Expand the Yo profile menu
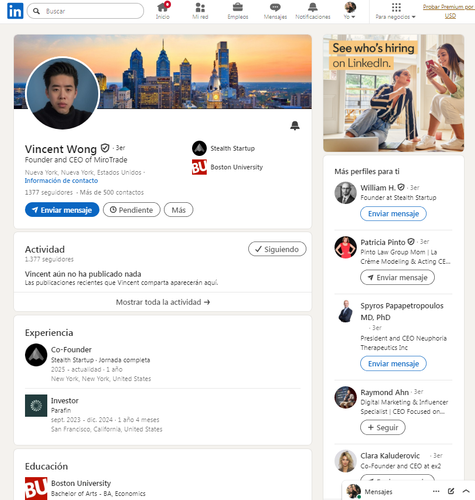 point(350,11)
